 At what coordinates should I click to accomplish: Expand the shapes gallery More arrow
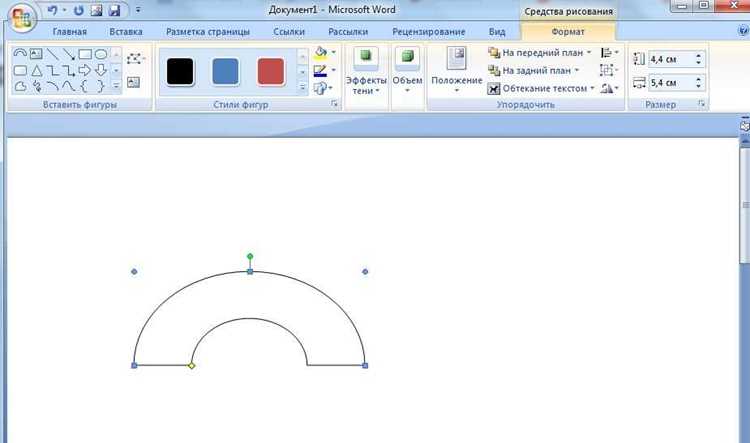pos(116,87)
